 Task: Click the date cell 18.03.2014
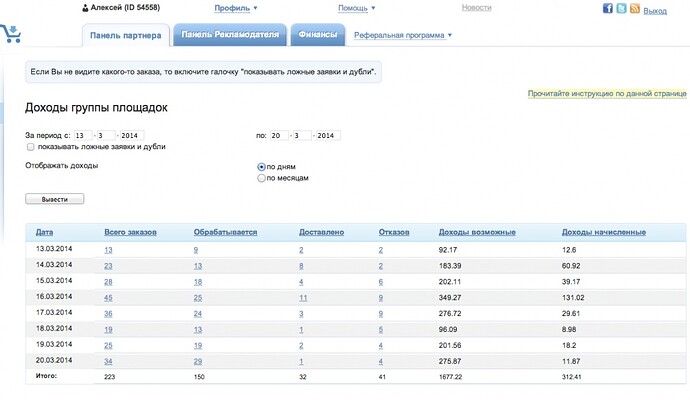[x=54, y=328]
